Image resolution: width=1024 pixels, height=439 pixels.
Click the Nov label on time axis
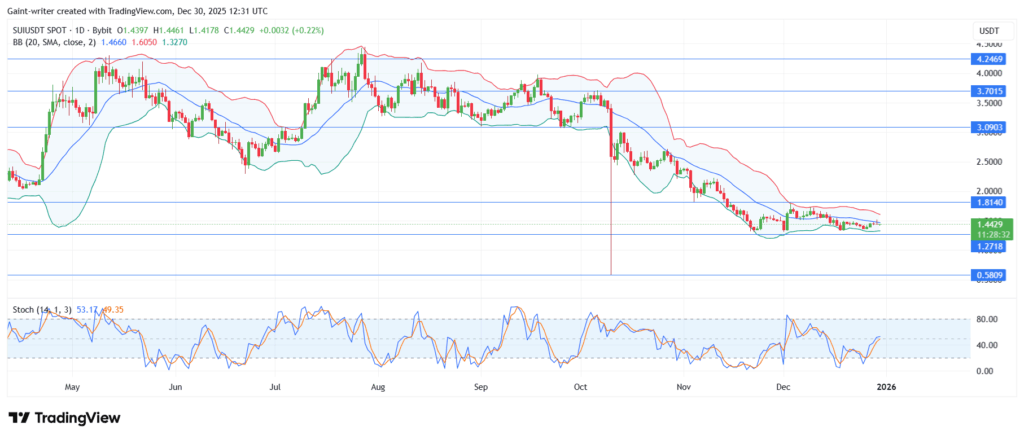[682, 387]
